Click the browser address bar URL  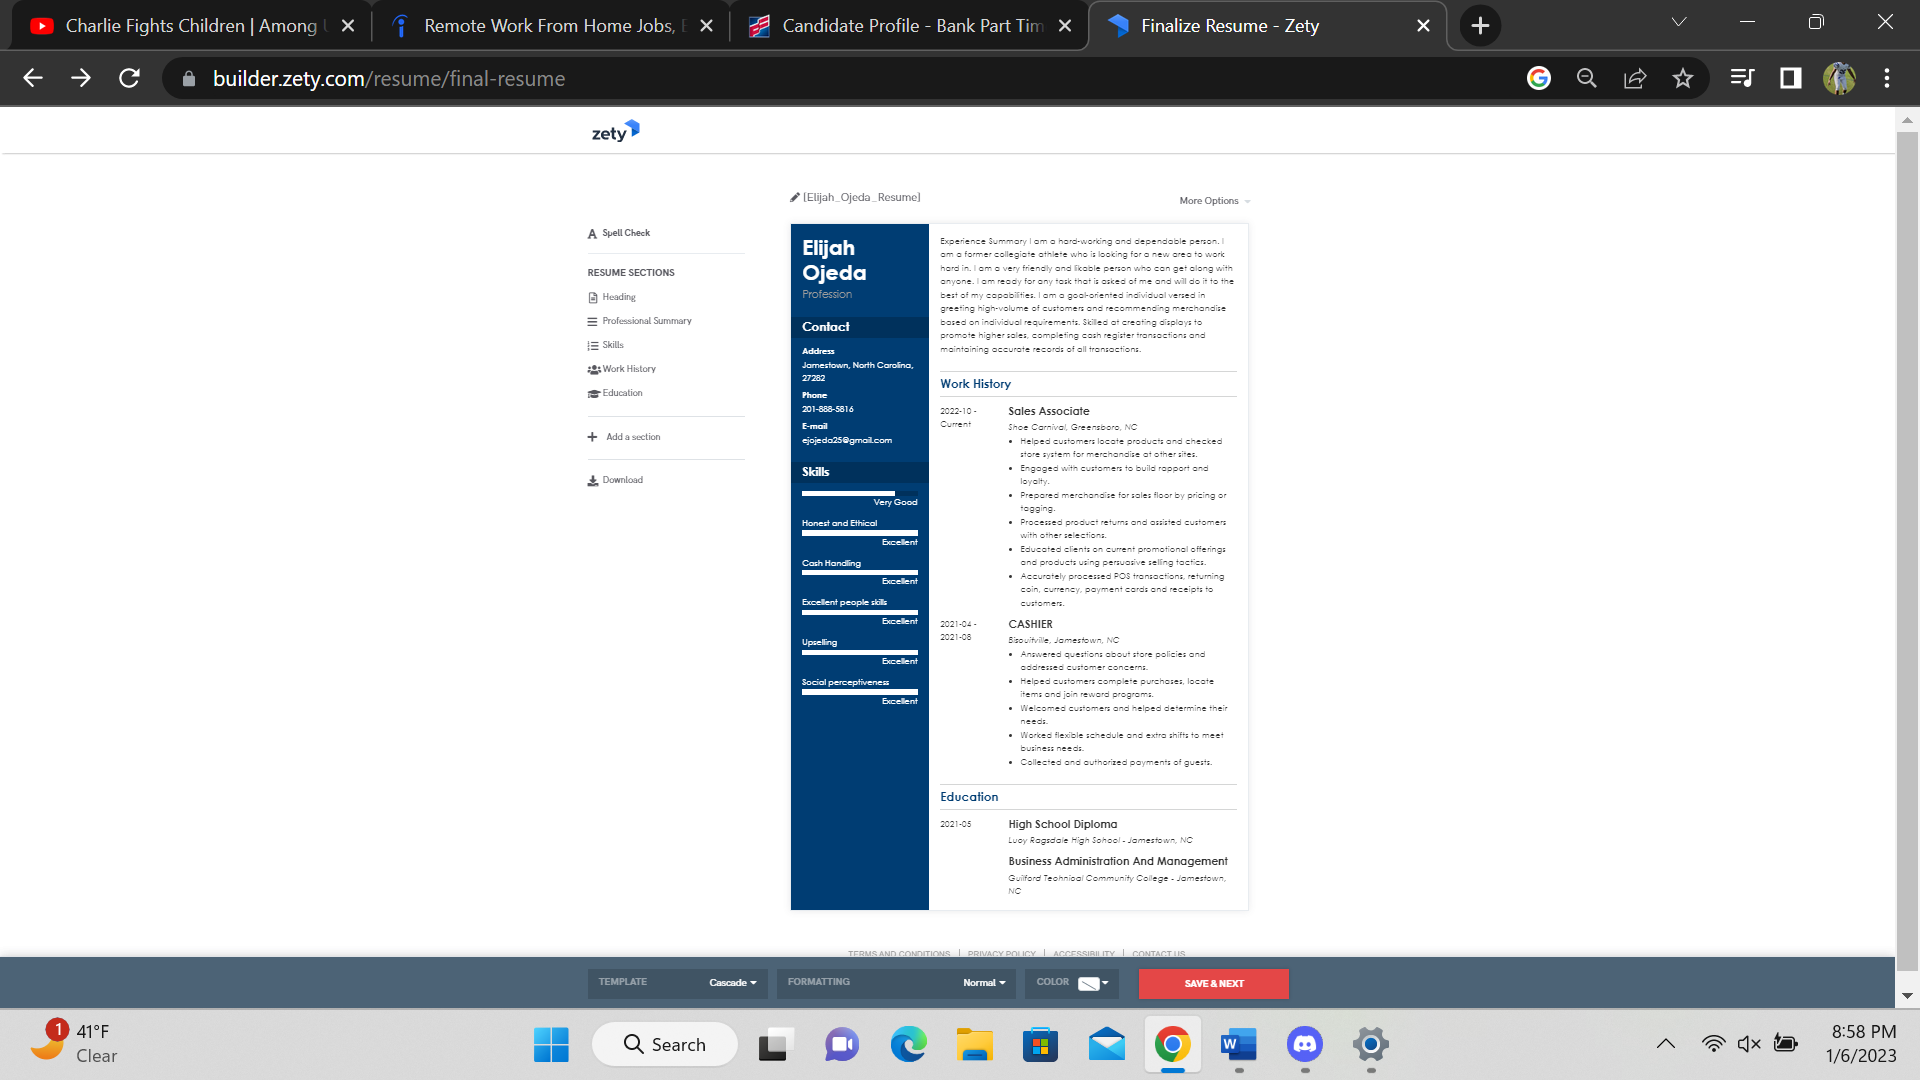pos(389,78)
